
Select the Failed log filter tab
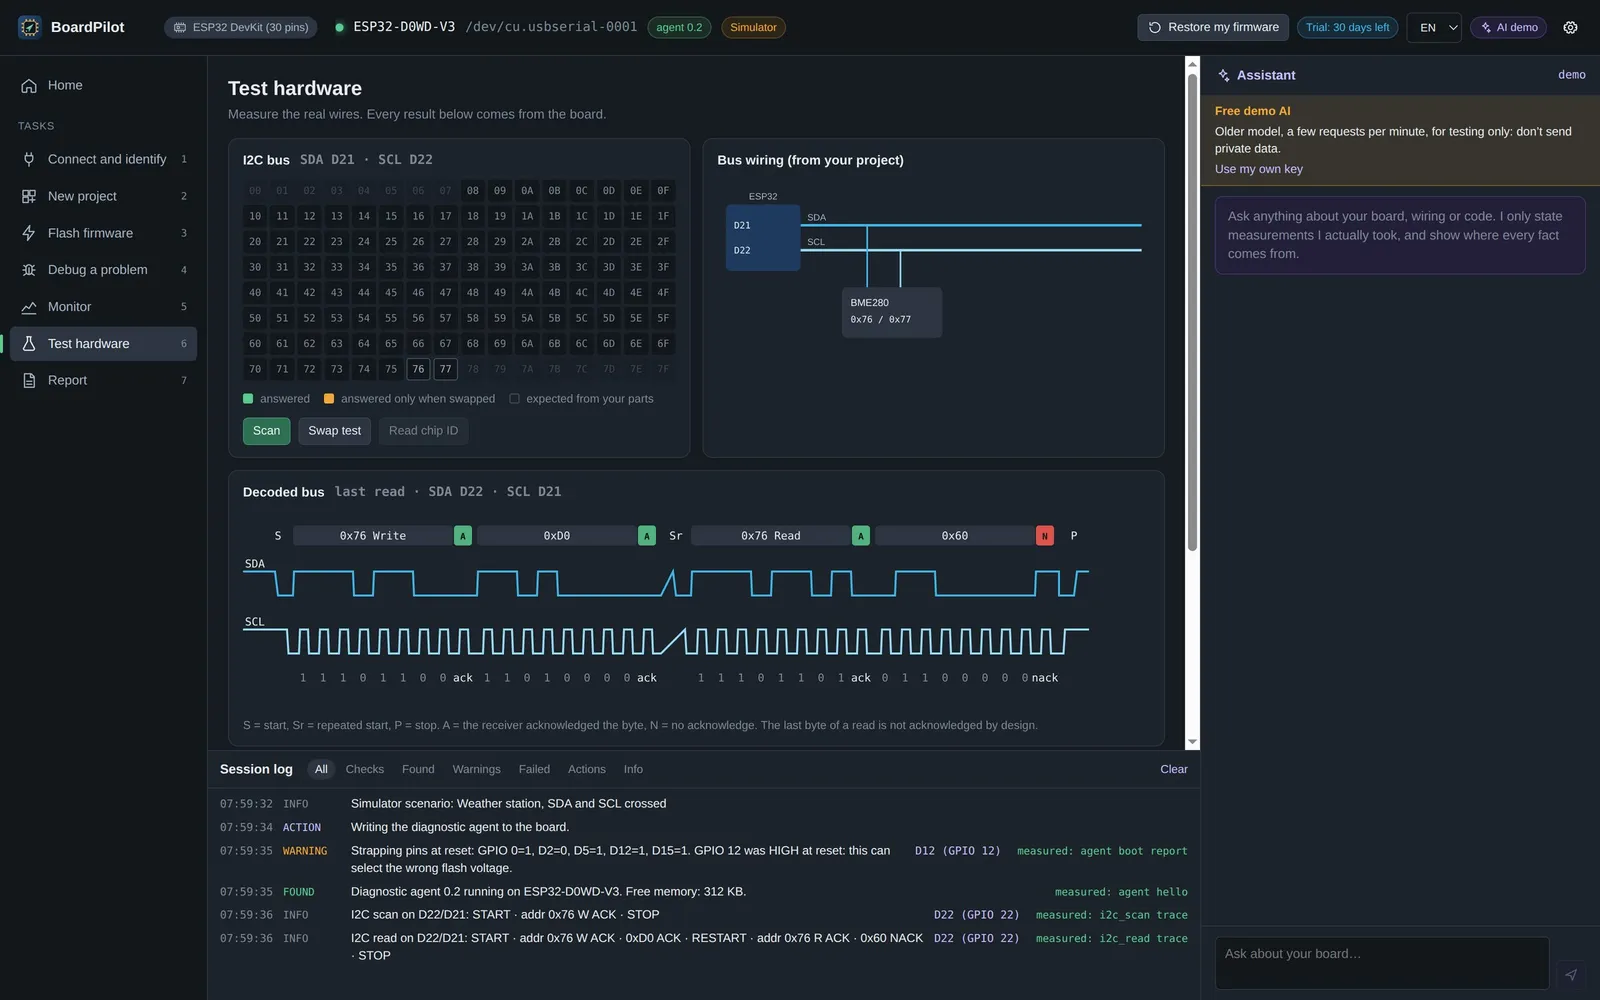[534, 769]
